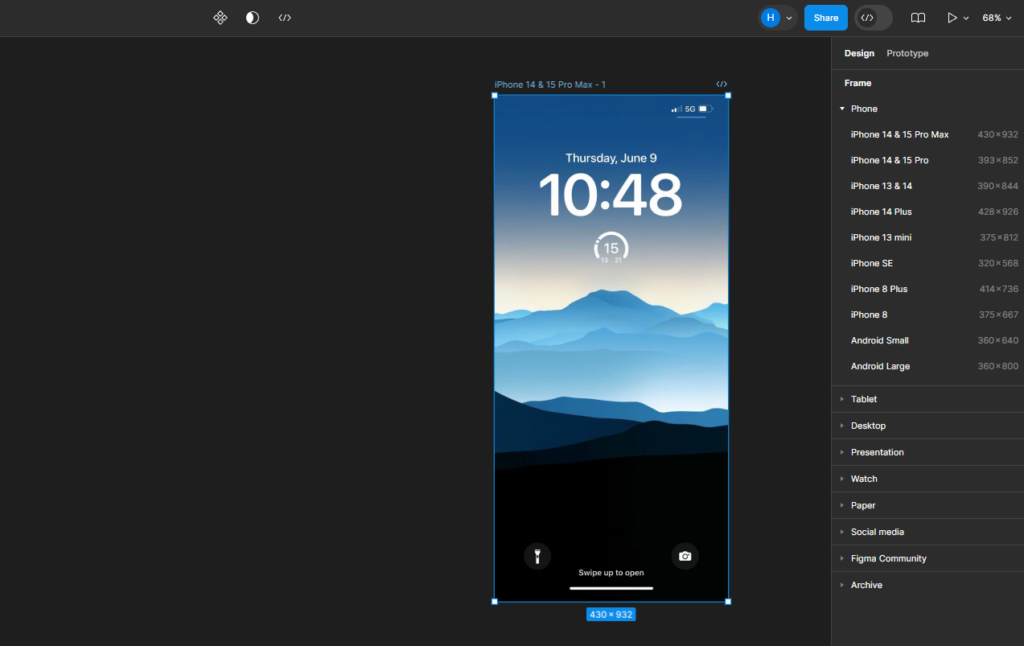The height and width of the screenshot is (646, 1024).
Task: Click the home indicator bar on phone
Action: (611, 588)
